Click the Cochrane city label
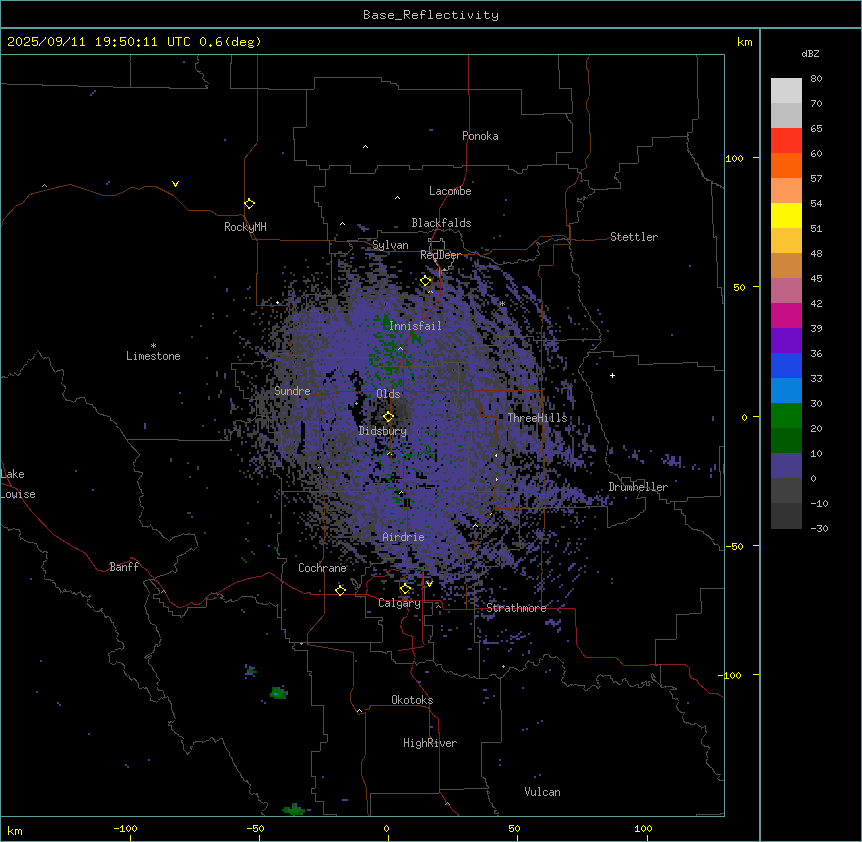Screen dimensions: 862x842 tap(322, 568)
